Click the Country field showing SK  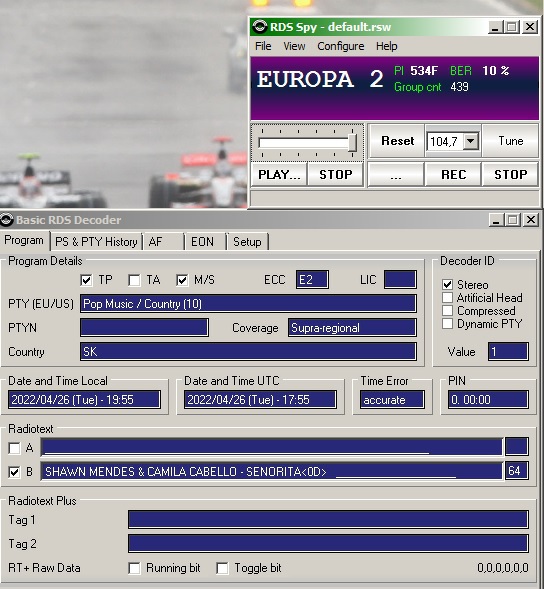248,352
